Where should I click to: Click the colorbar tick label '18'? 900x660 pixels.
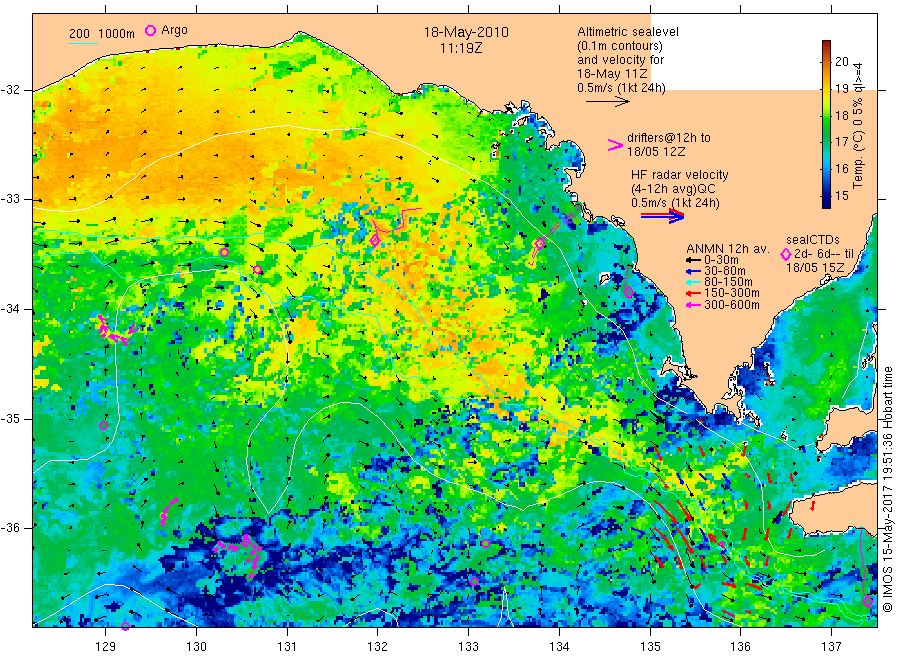tap(841, 115)
